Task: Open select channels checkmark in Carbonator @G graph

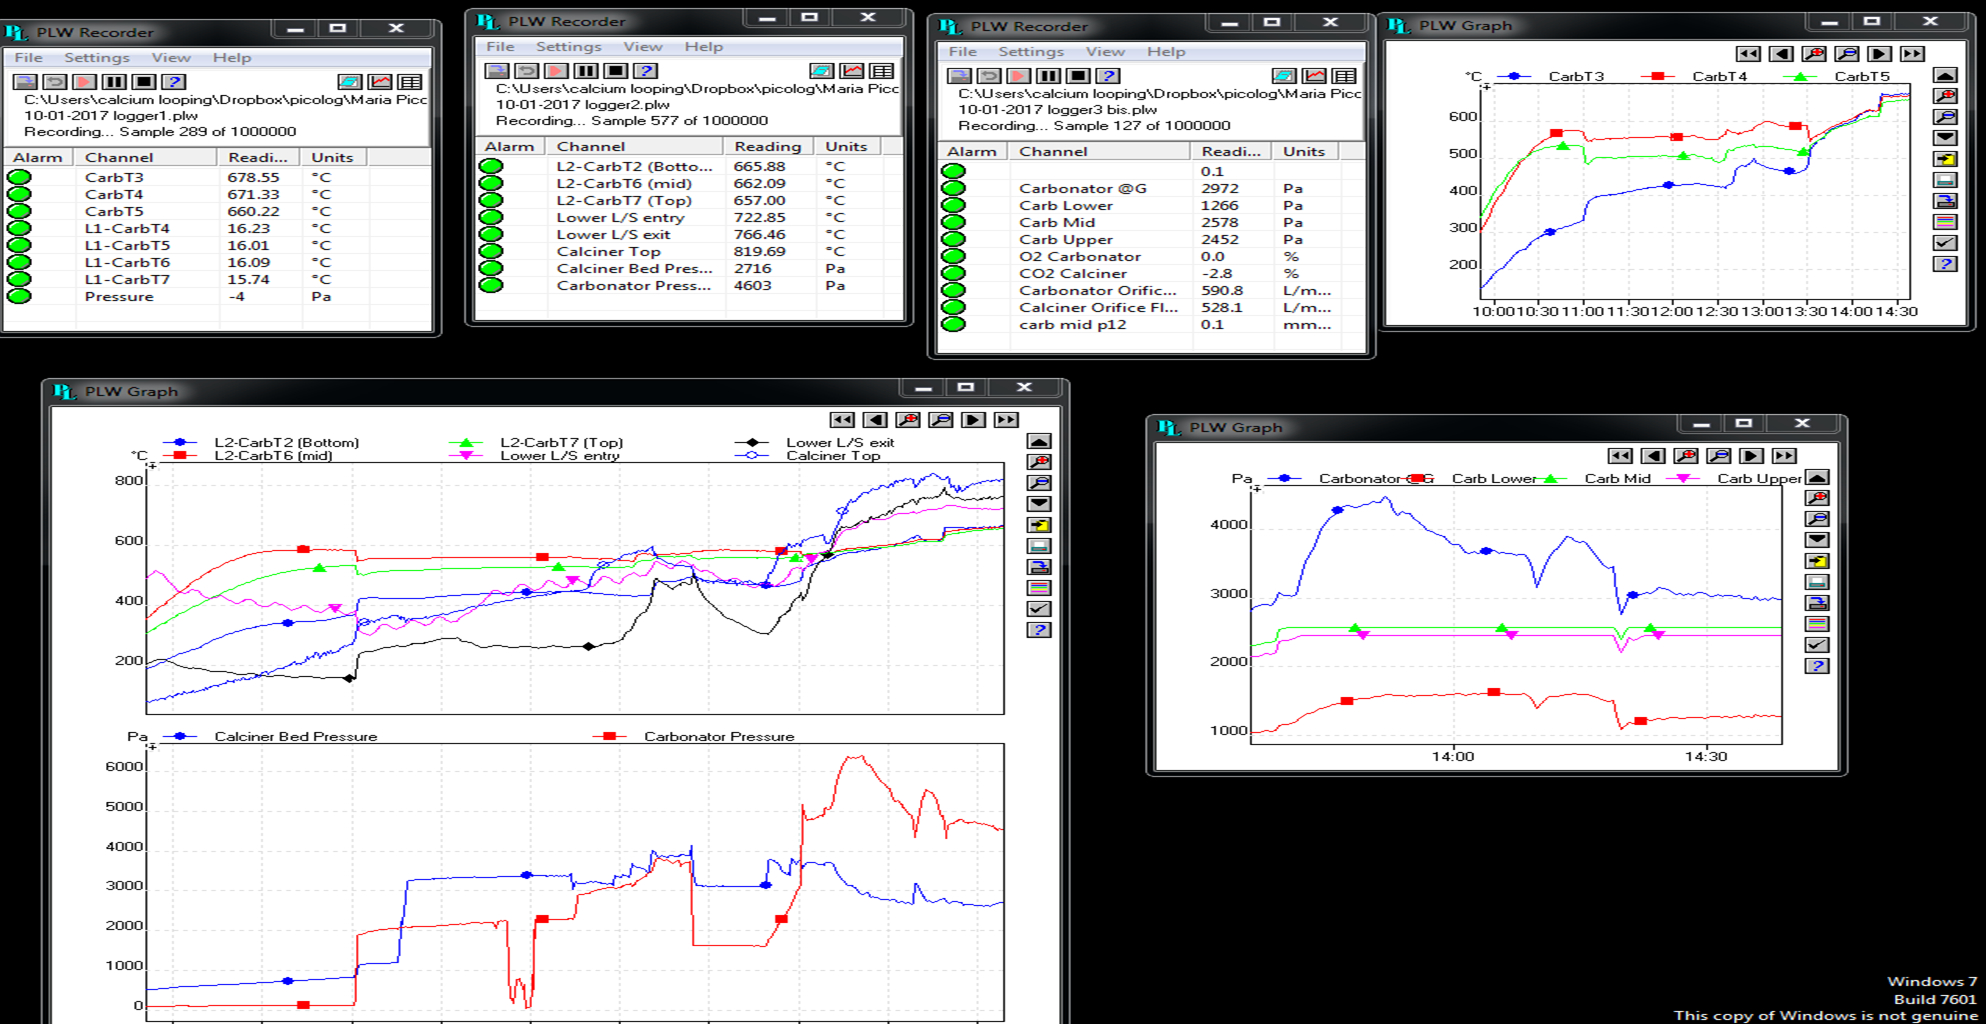Action: (x=1817, y=645)
